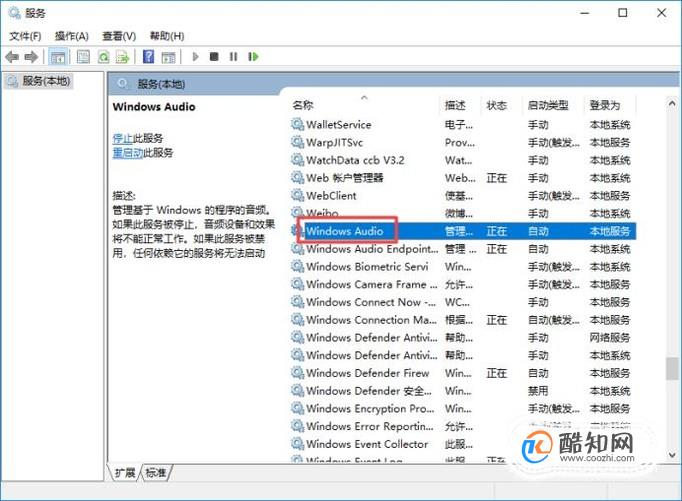The height and width of the screenshot is (501, 682).
Task: Click the gear icon beside WebClient
Action: coord(298,196)
